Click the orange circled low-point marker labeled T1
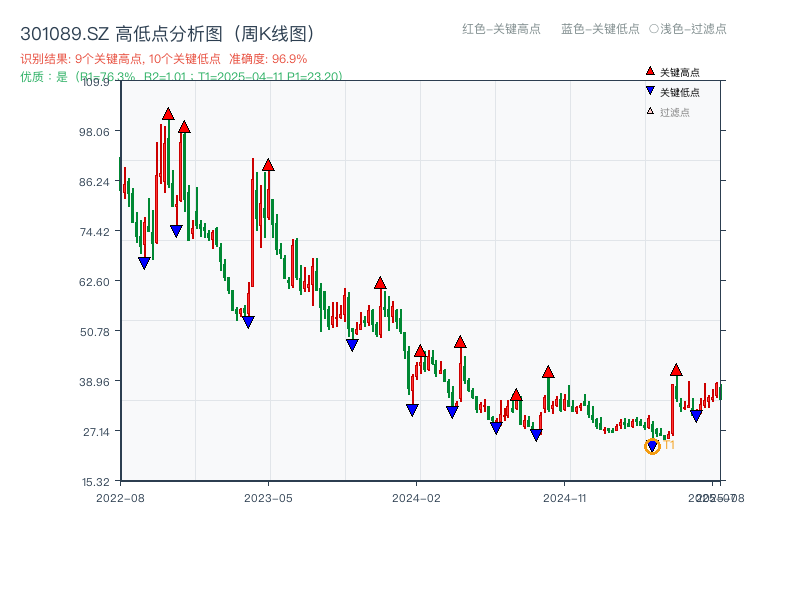The width and height of the screenshot is (800, 600). (x=650, y=446)
